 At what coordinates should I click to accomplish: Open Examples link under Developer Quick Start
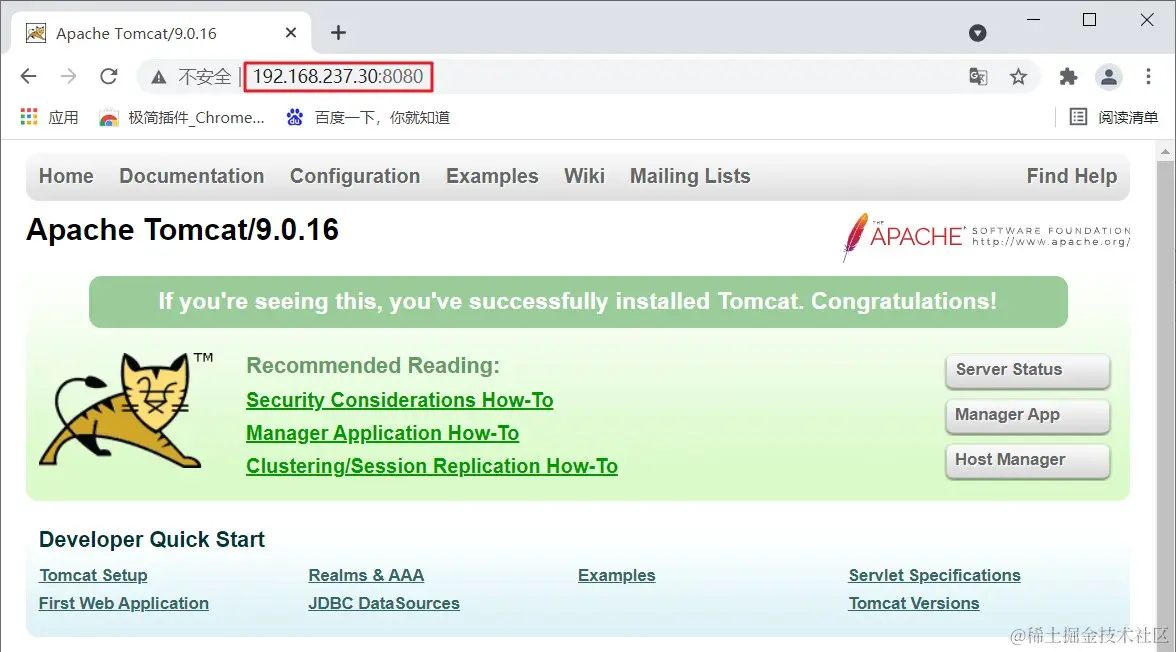(616, 575)
